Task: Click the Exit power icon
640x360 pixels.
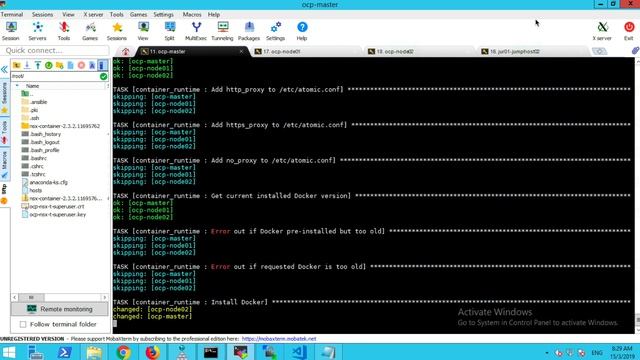Action: (x=629, y=31)
